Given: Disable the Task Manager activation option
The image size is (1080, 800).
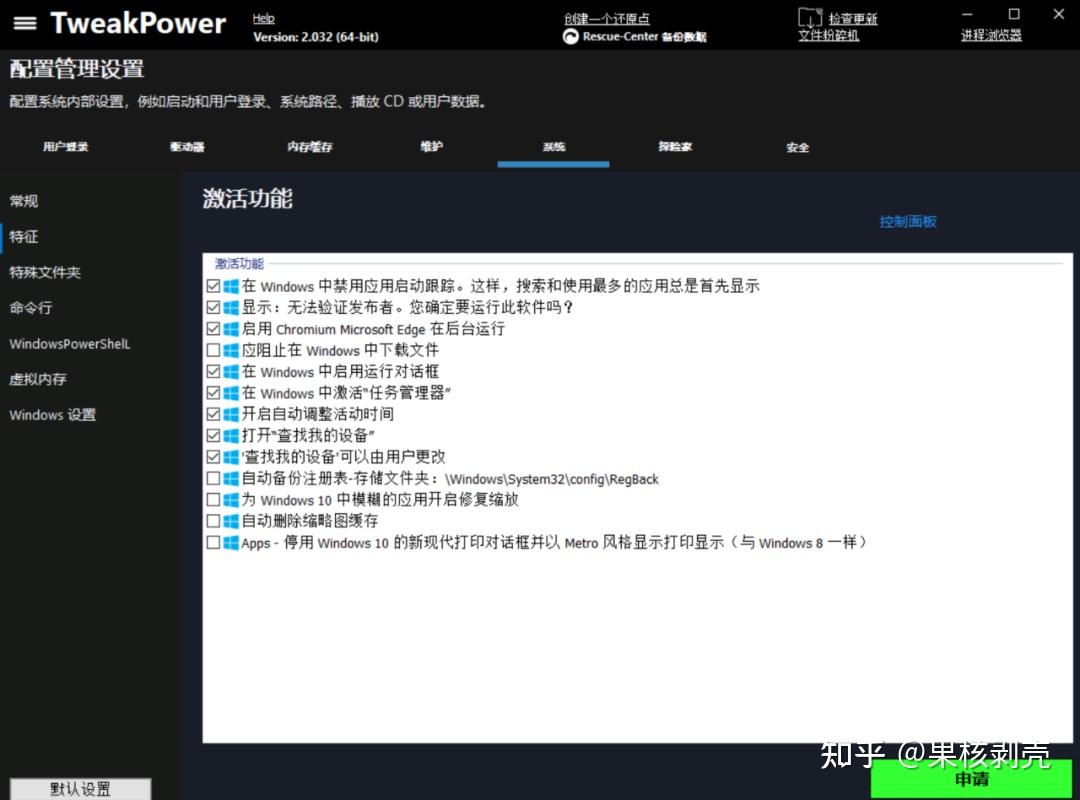Looking at the screenshot, I should tap(213, 392).
